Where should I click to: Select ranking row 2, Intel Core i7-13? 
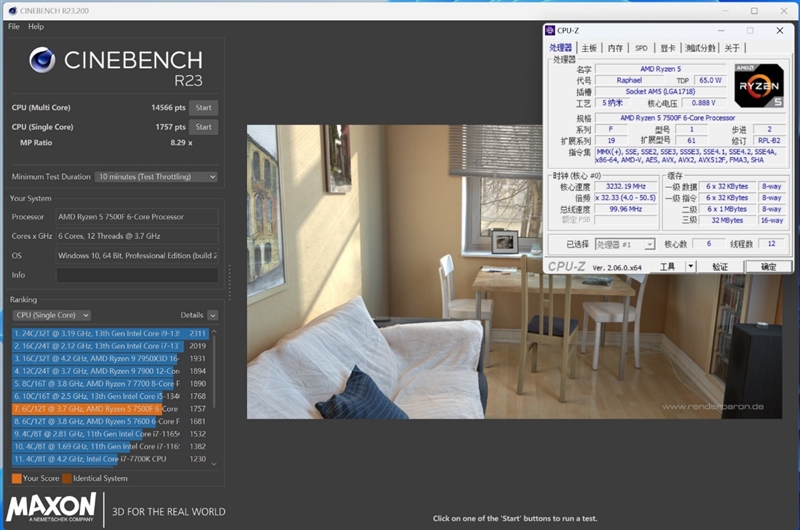110,346
